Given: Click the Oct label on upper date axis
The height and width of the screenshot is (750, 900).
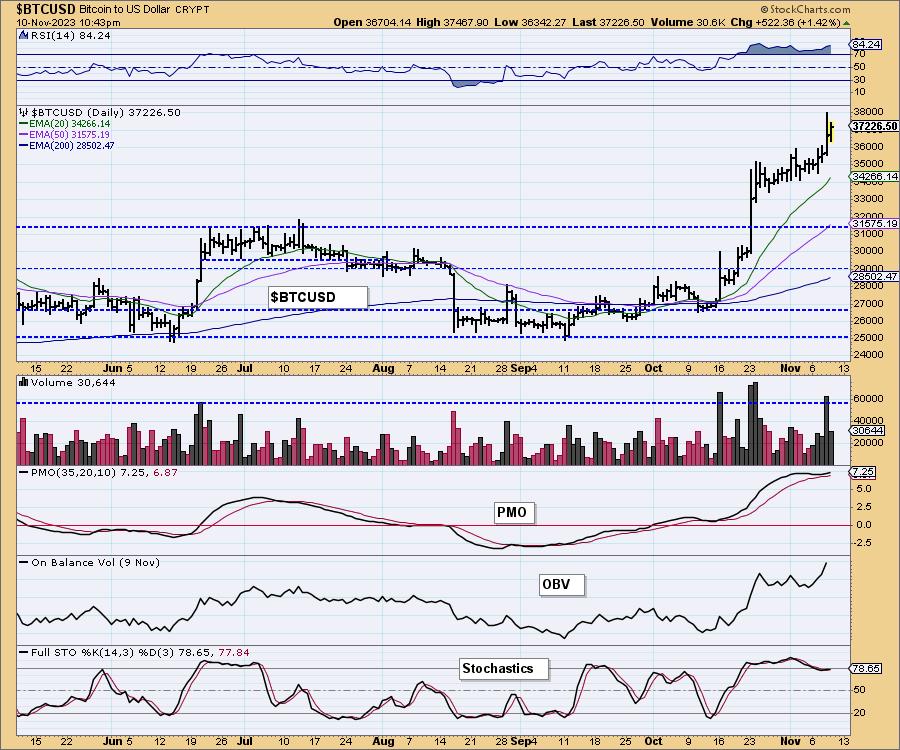Looking at the screenshot, I should point(653,368).
